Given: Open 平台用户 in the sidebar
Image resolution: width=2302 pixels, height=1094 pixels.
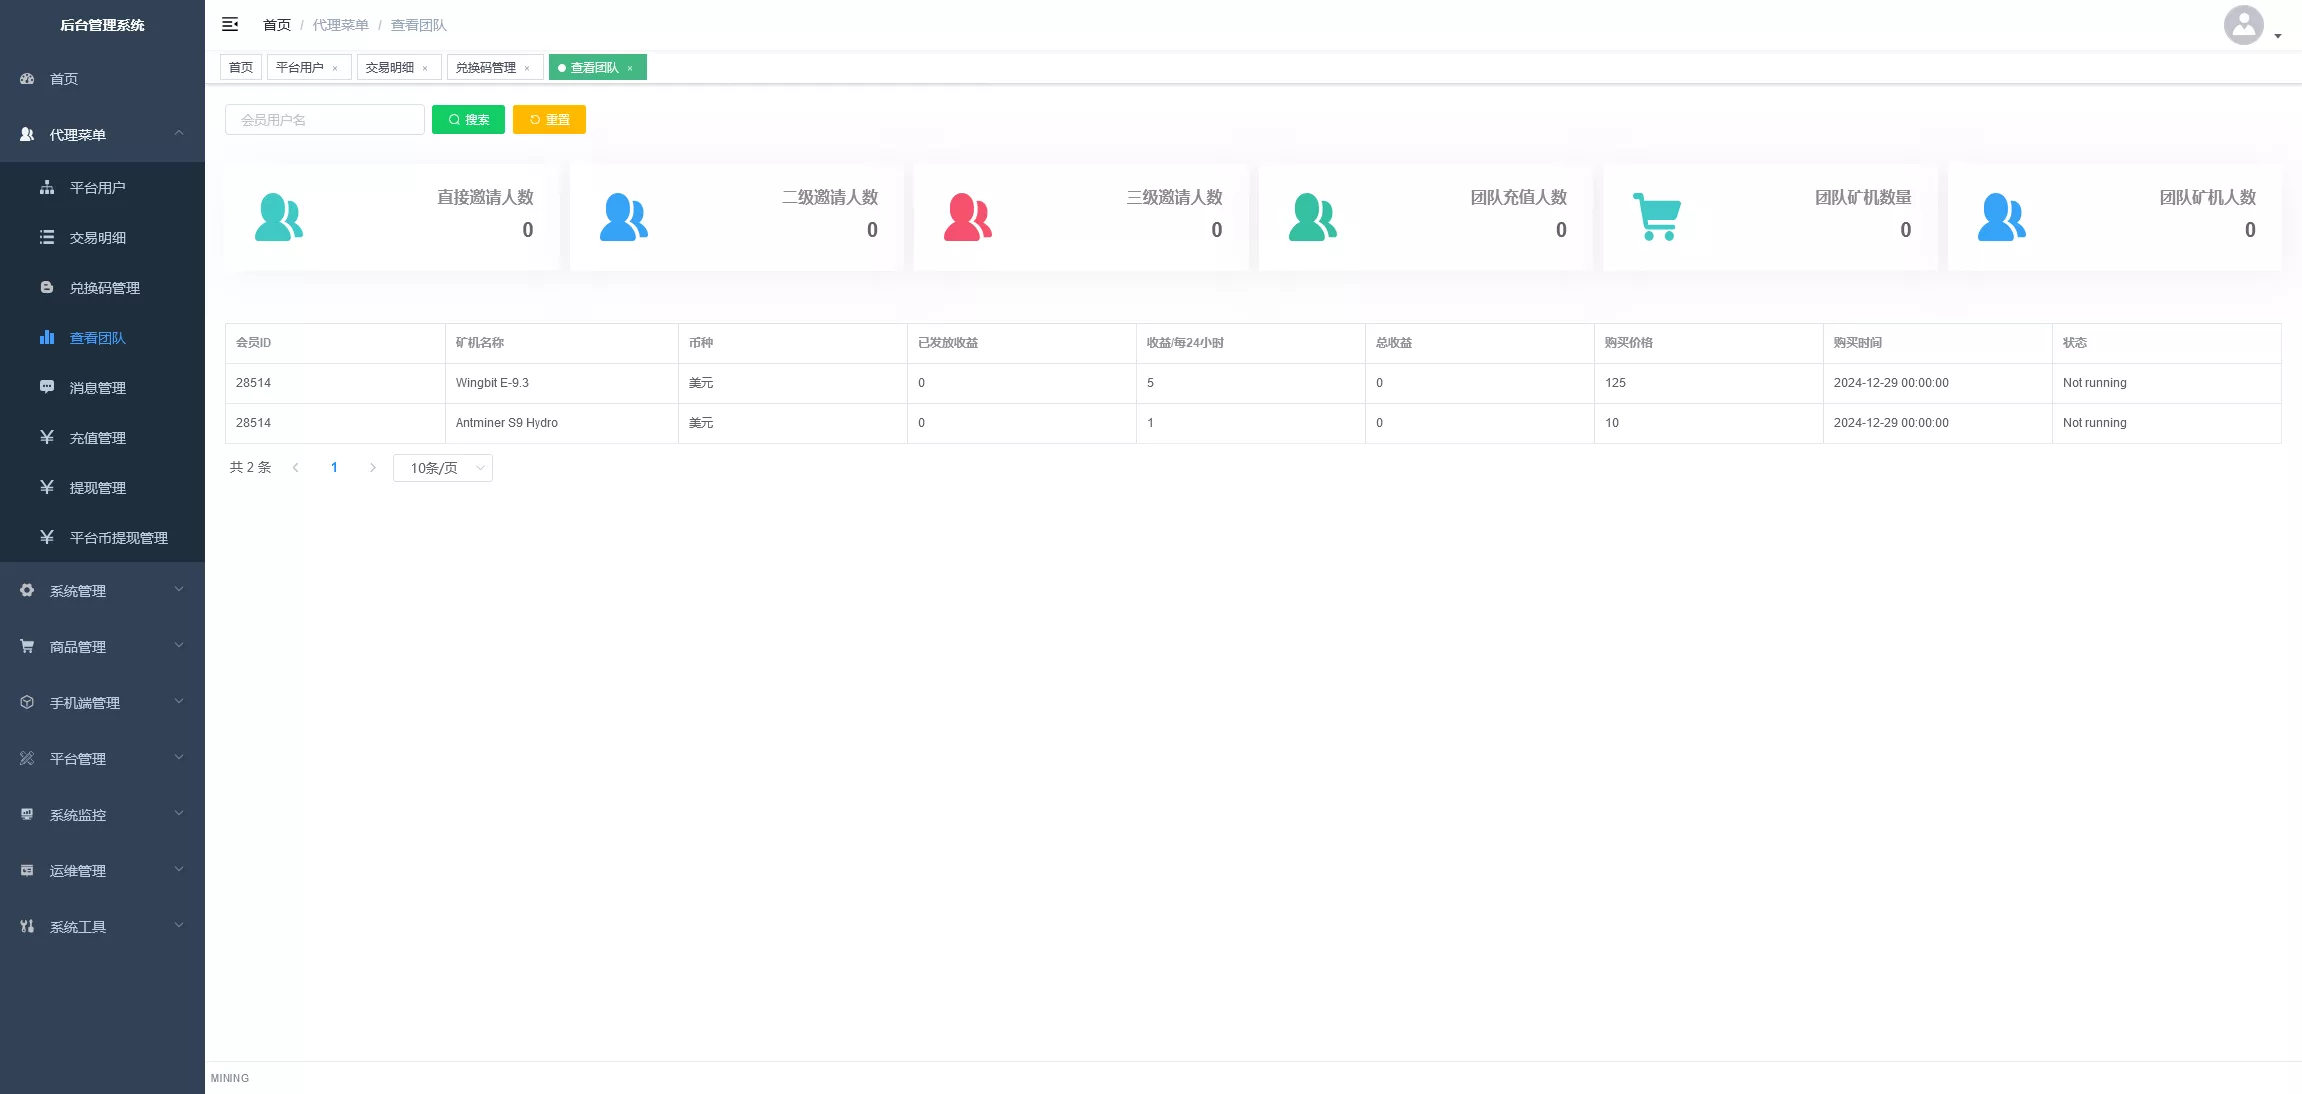Looking at the screenshot, I should 97,188.
